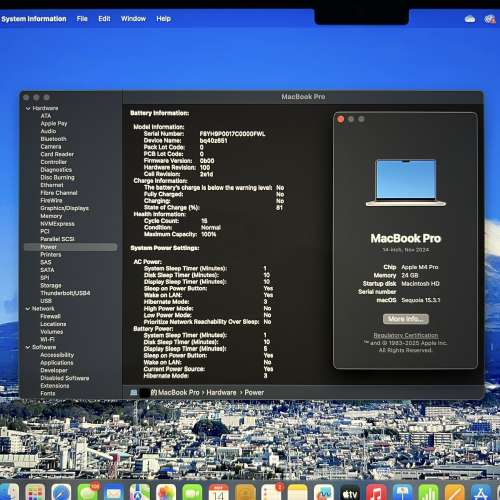Select Wi-Fi under Network
The image size is (500, 500).
[x=47, y=340]
